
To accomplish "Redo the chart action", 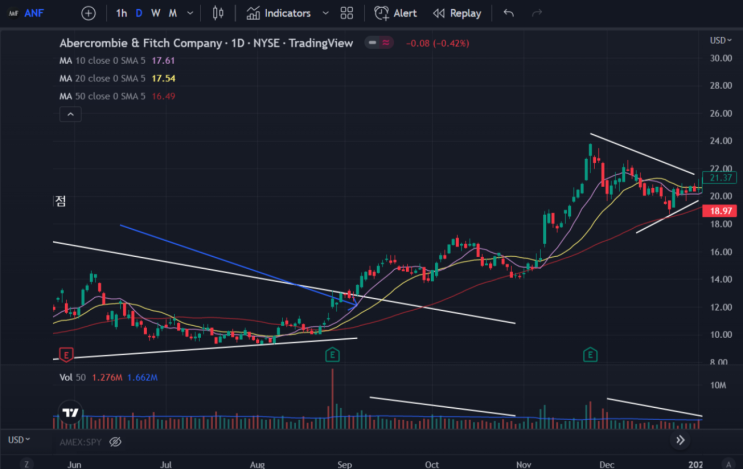I will pos(537,13).
